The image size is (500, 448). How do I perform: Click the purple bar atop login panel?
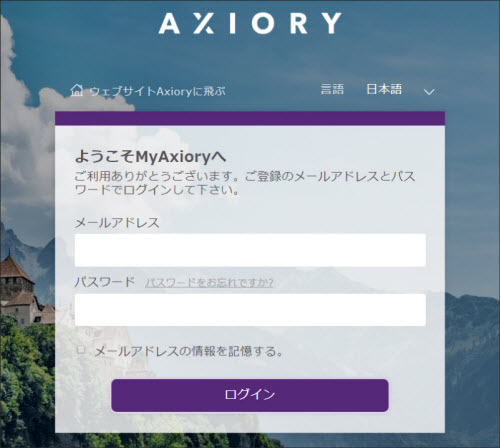pyautogui.click(x=250, y=118)
